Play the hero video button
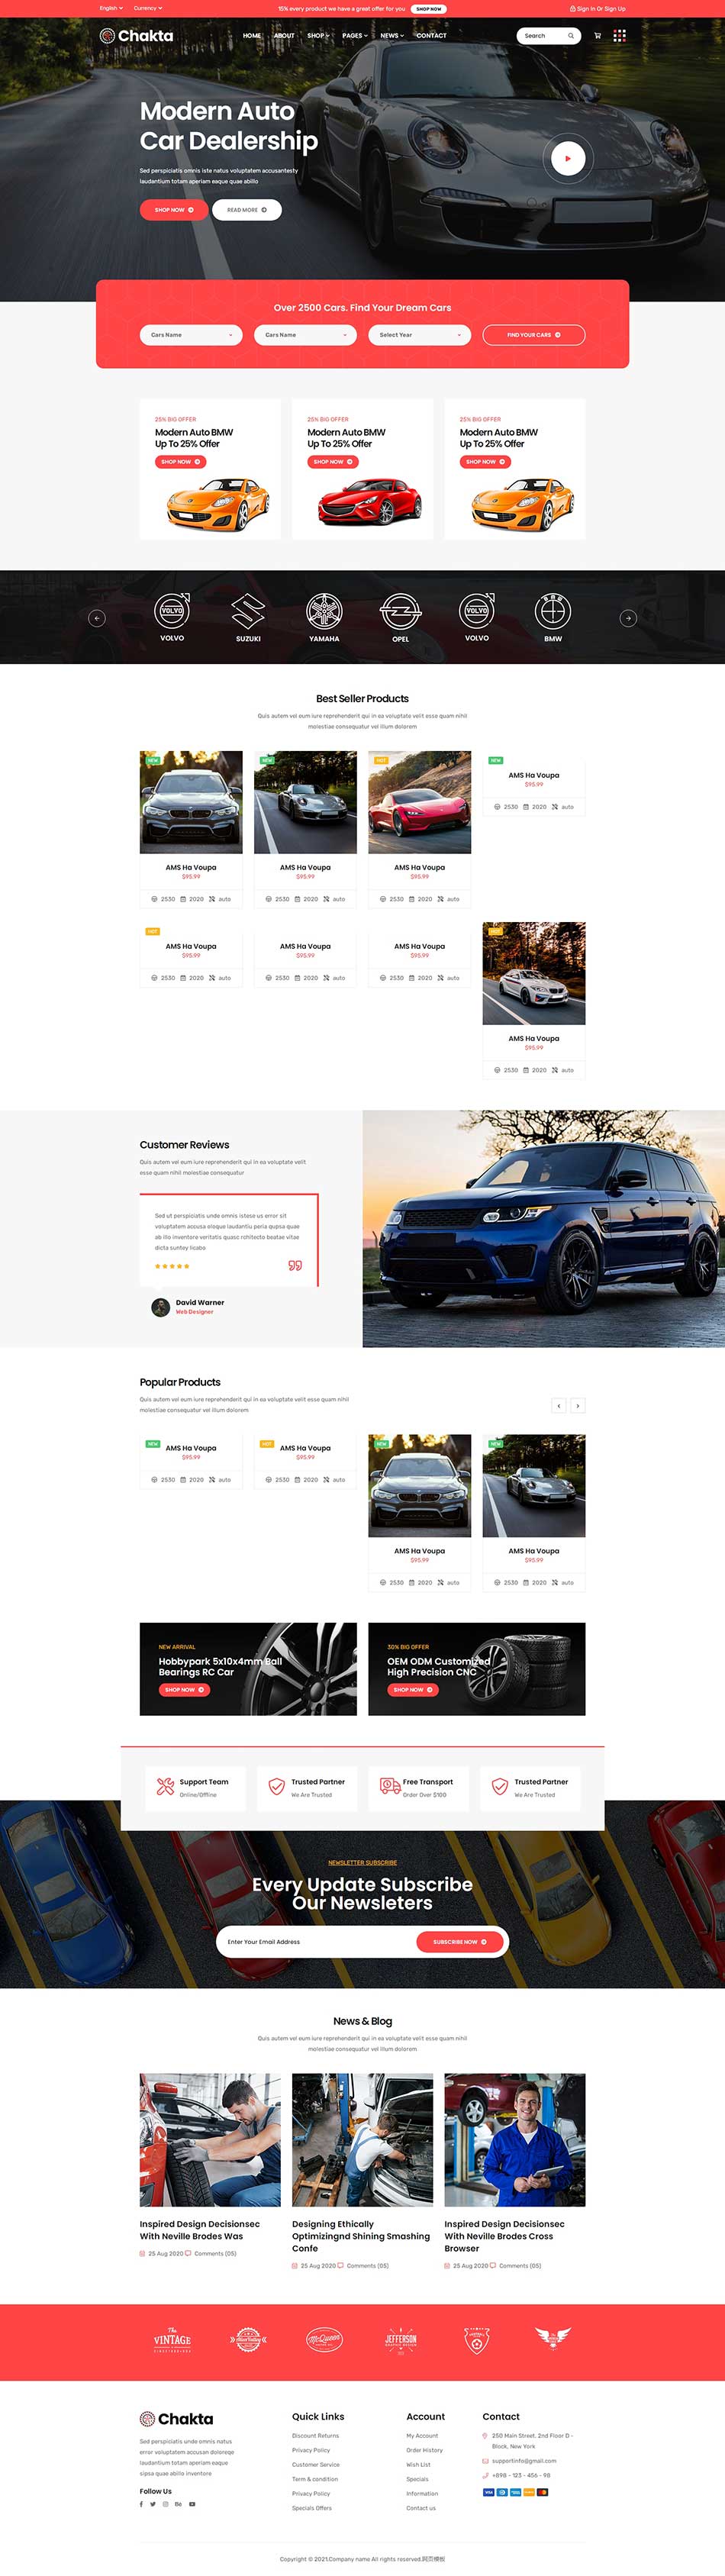The image size is (725, 2576). click(x=568, y=158)
